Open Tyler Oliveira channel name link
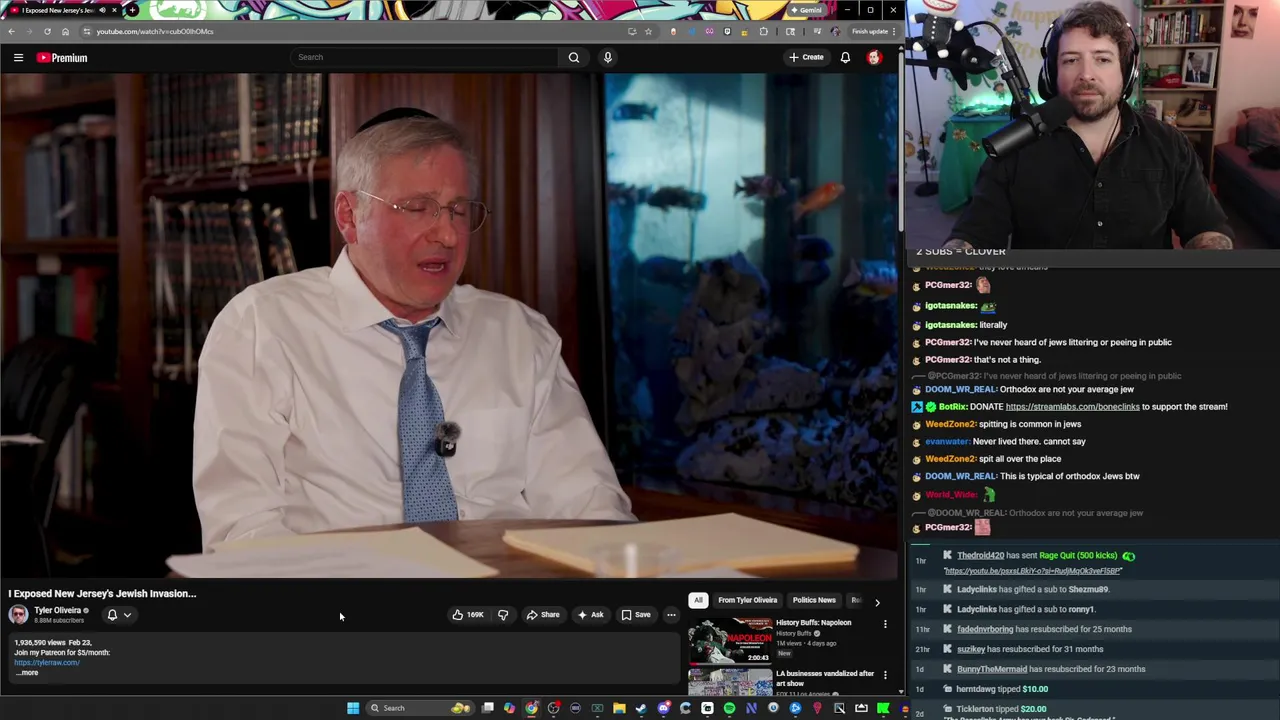The image size is (1280, 720). [x=58, y=610]
